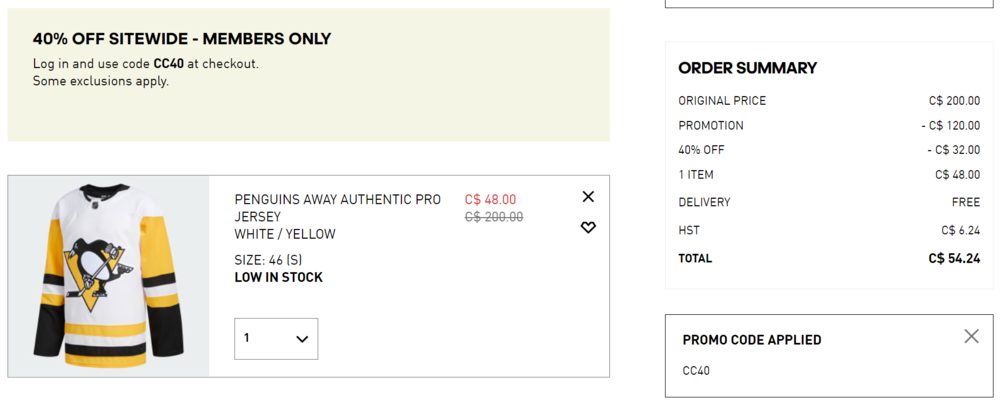The image size is (1000, 405).
Task: Add the jersey to wishlist heart
Action: [x=588, y=227]
